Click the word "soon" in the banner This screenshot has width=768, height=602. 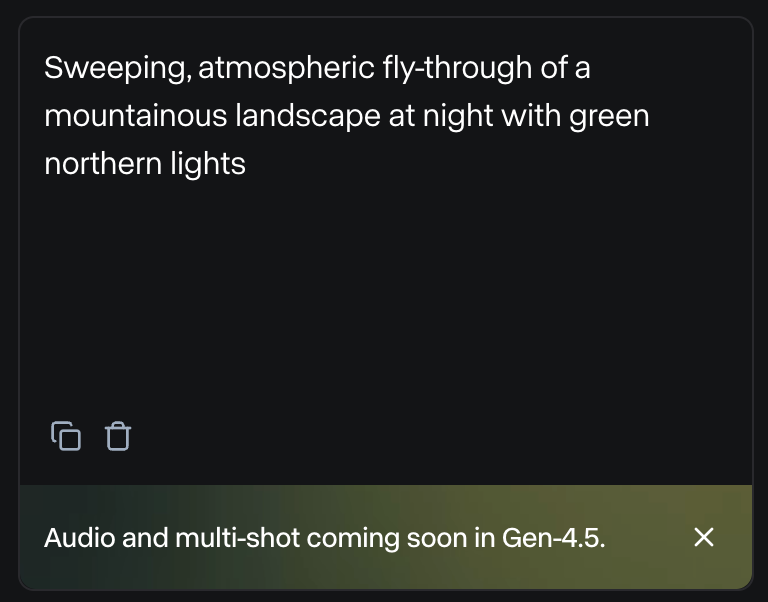[x=437, y=538]
